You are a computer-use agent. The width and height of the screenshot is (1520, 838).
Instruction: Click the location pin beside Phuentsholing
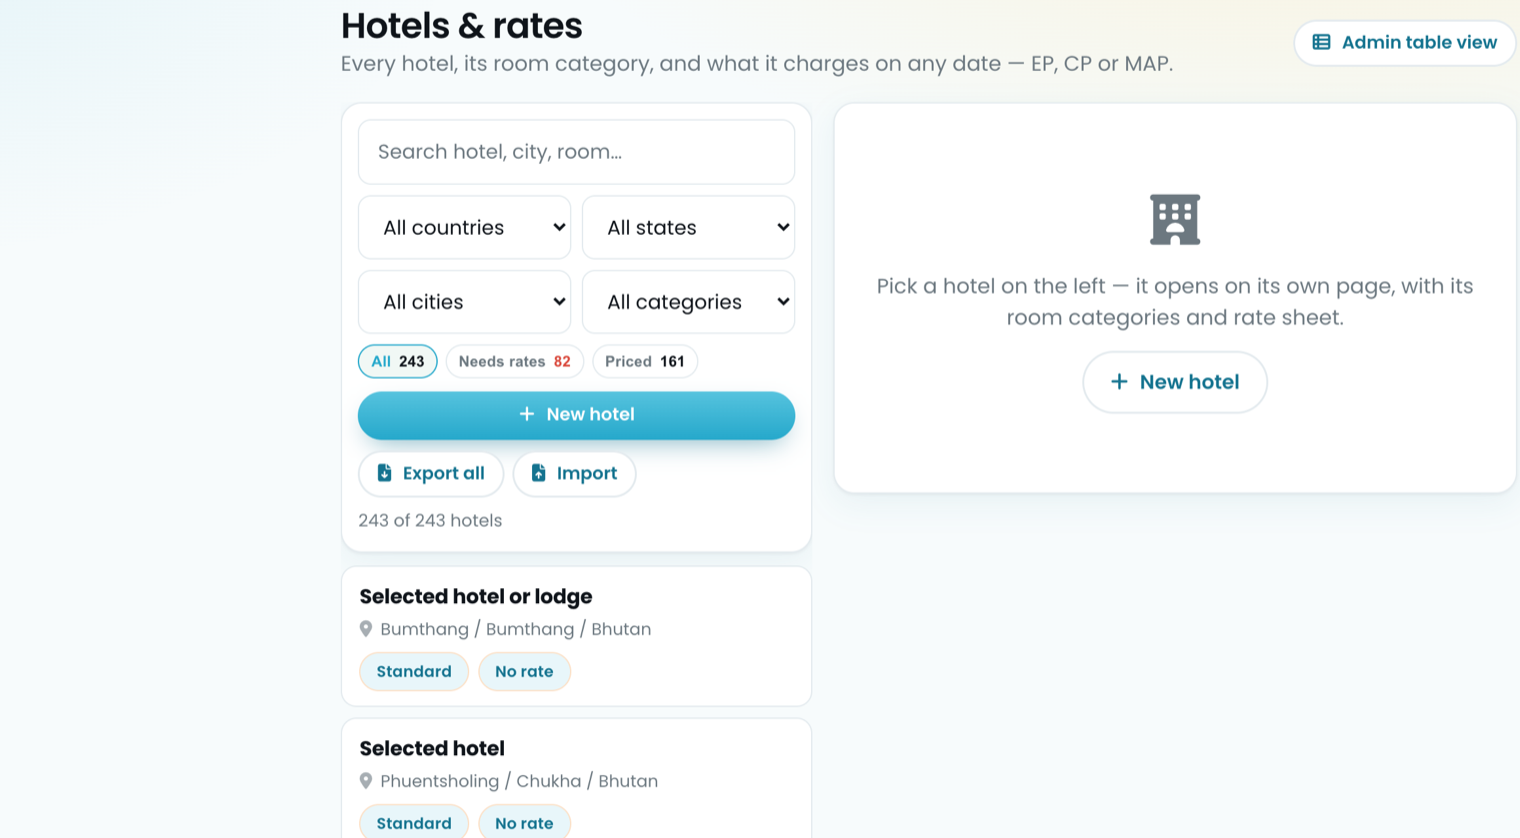366,781
